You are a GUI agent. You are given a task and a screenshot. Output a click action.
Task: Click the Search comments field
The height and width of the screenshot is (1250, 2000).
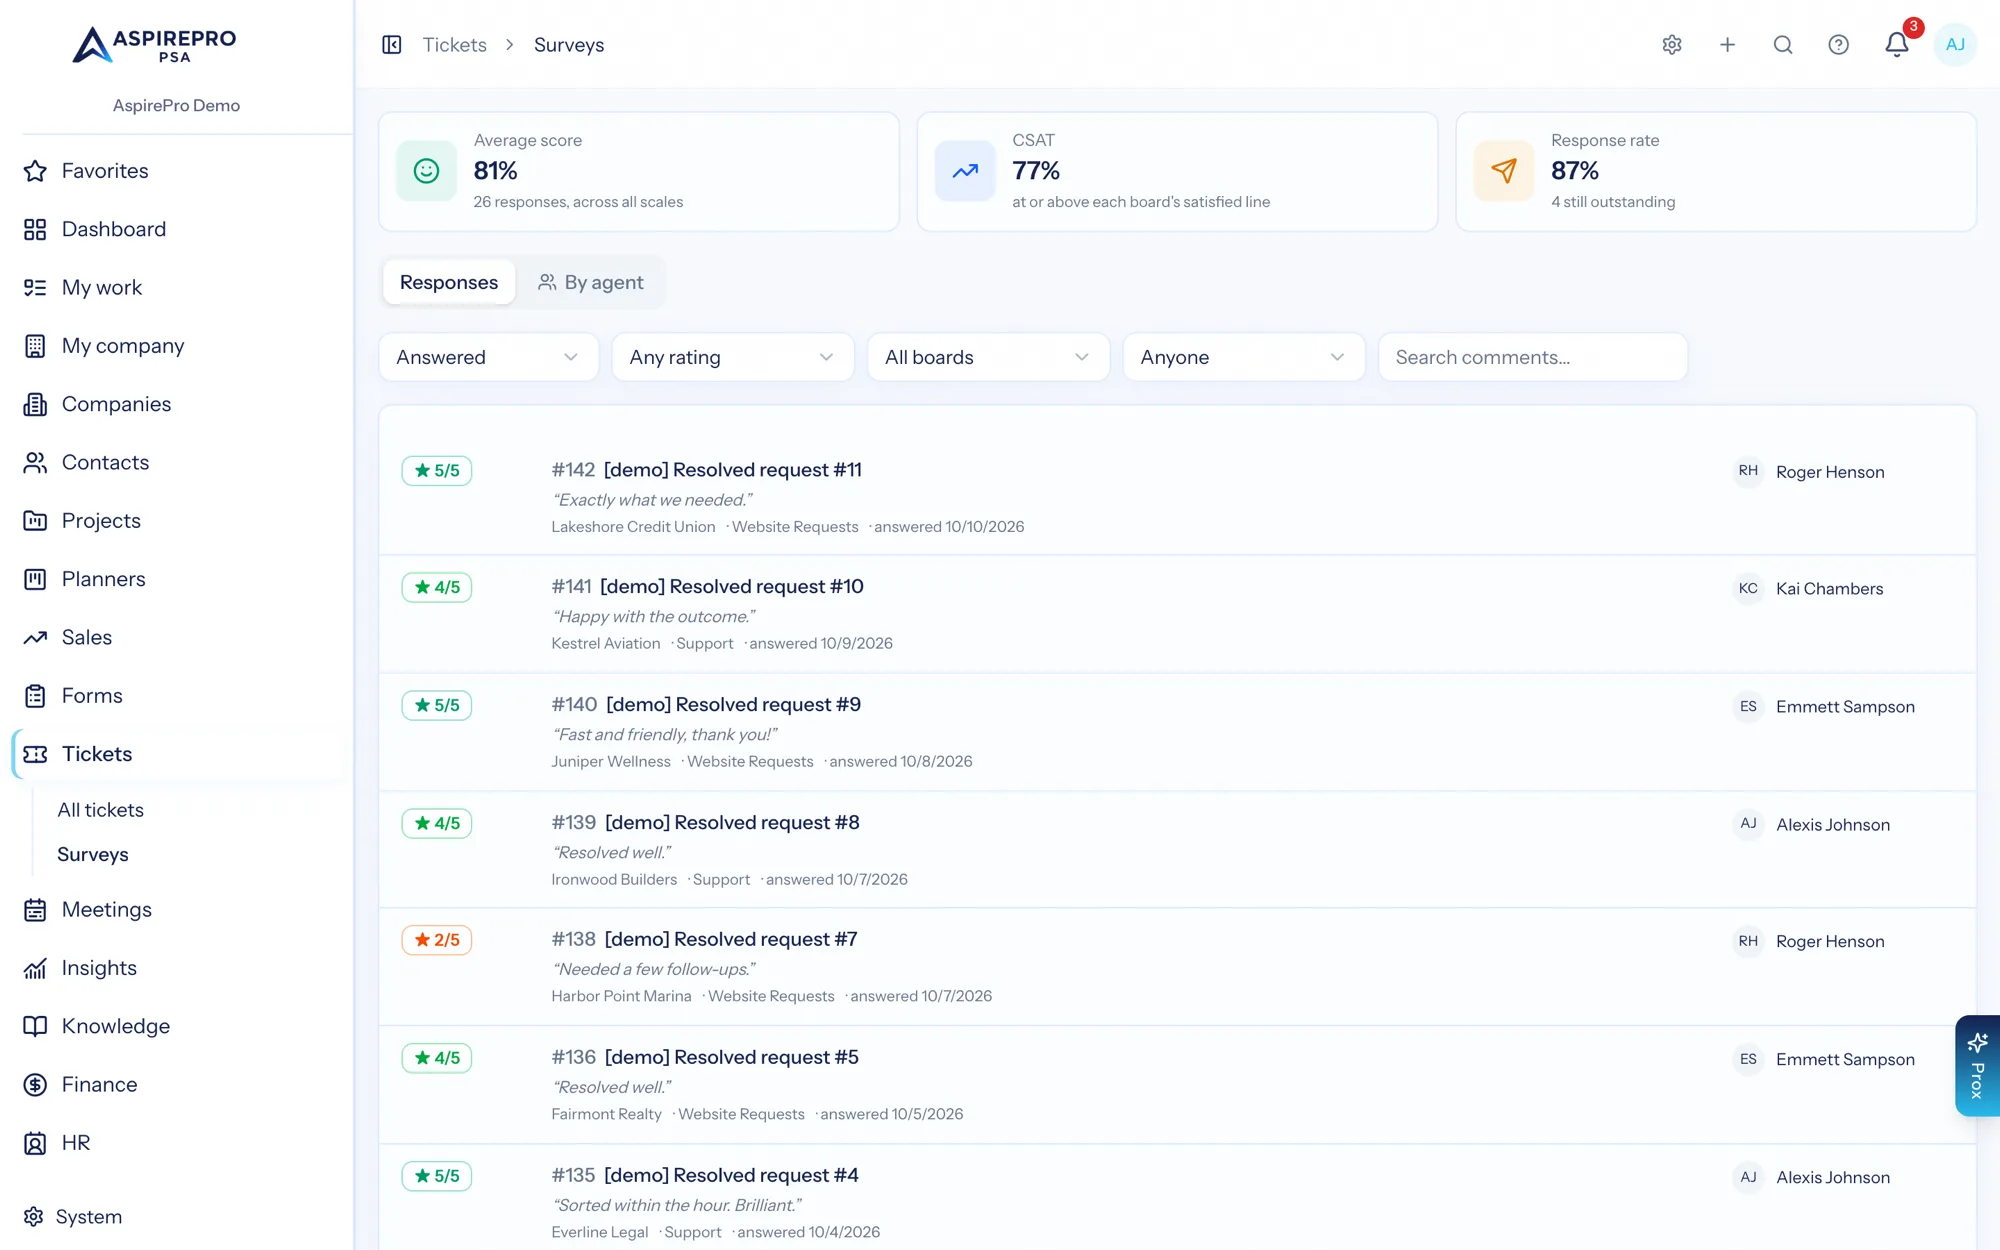click(x=1532, y=357)
